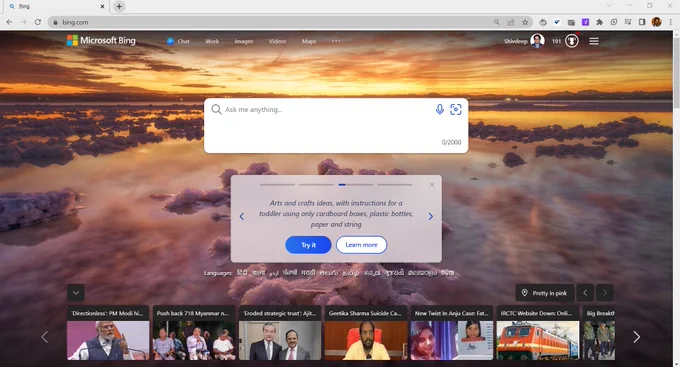The height and width of the screenshot is (367, 680).
Task: Open the Shivdeep account profile picture
Action: (537, 41)
